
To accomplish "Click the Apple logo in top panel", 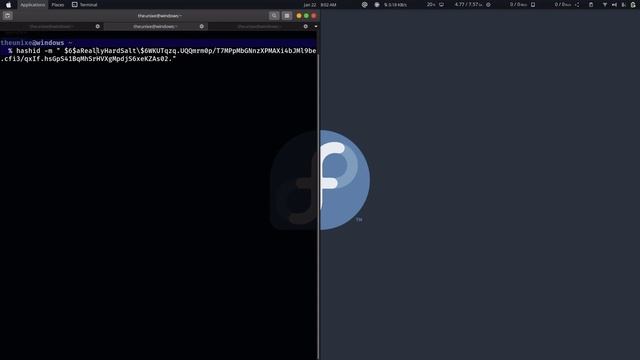I will point(8,5).
